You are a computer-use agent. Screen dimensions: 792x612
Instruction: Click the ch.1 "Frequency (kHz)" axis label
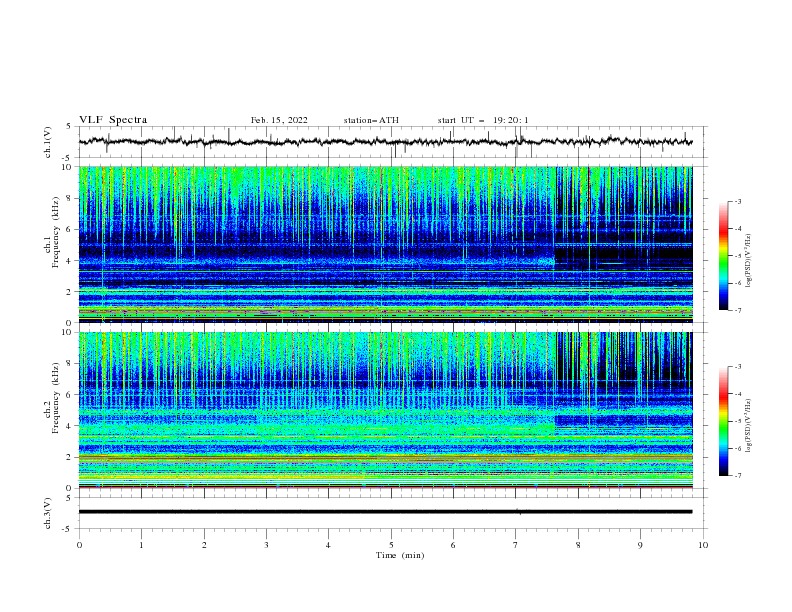[x=56, y=232]
